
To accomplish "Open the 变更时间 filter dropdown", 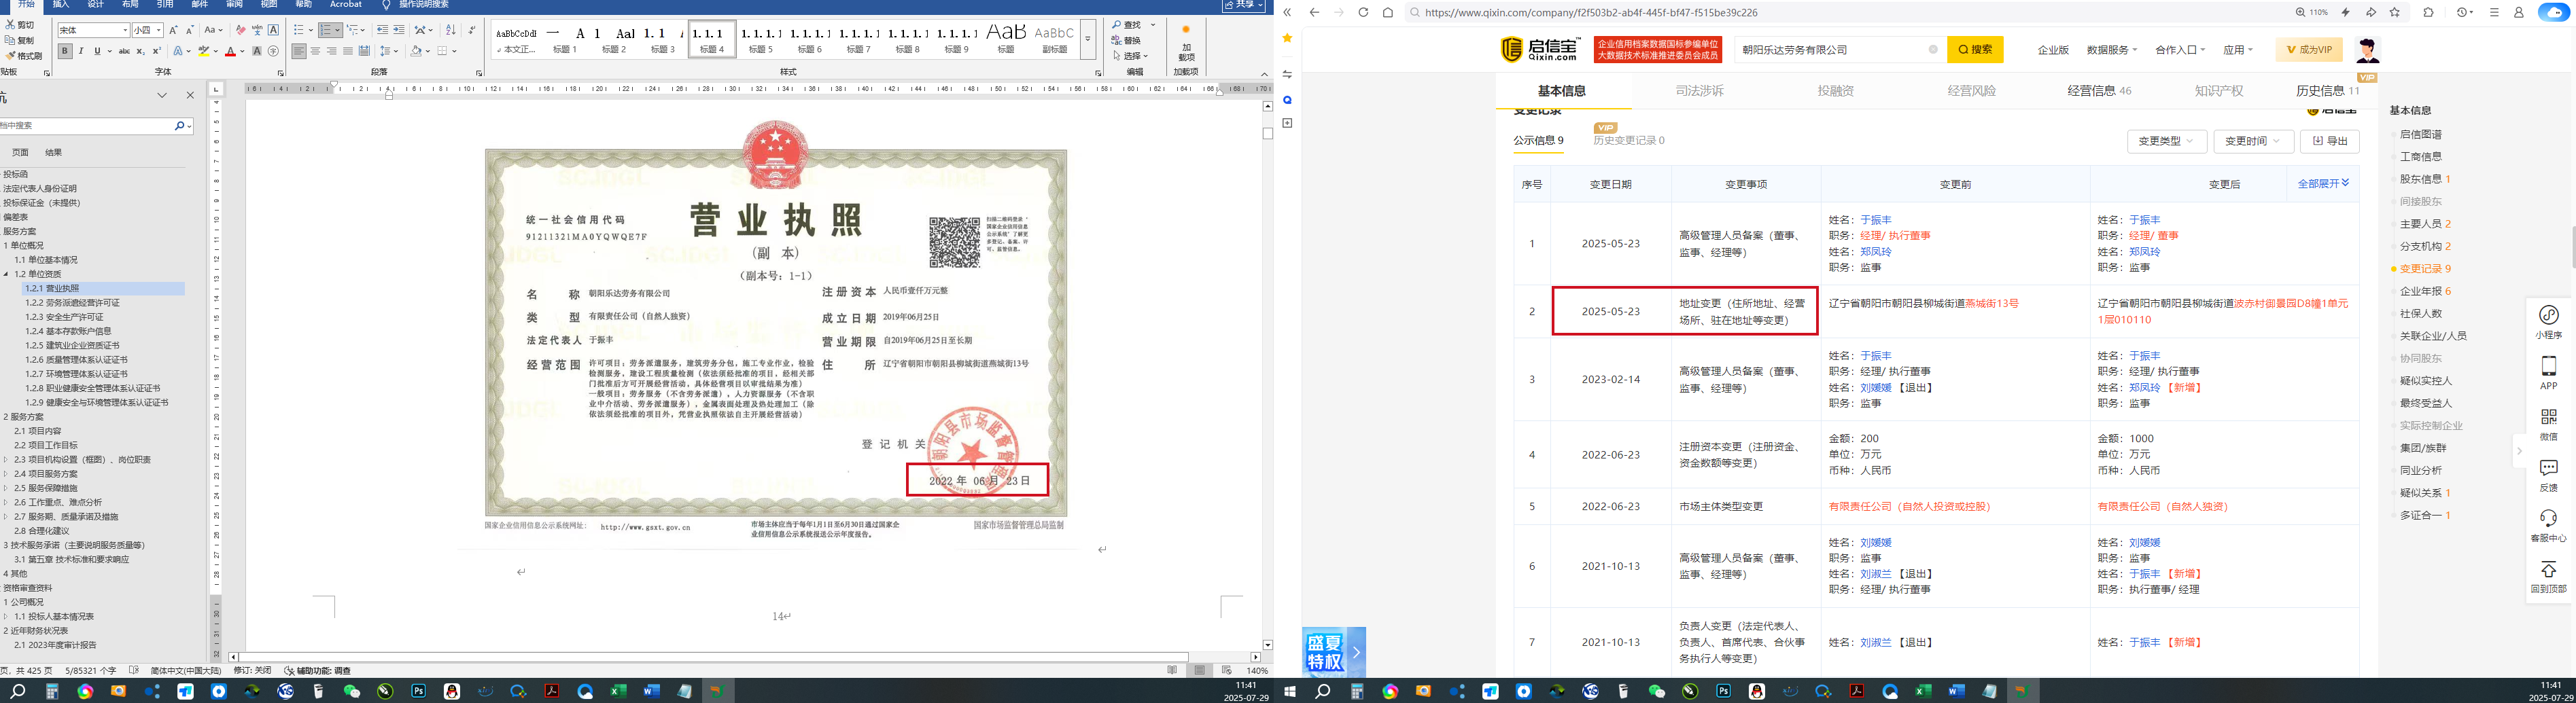I will (2253, 141).
